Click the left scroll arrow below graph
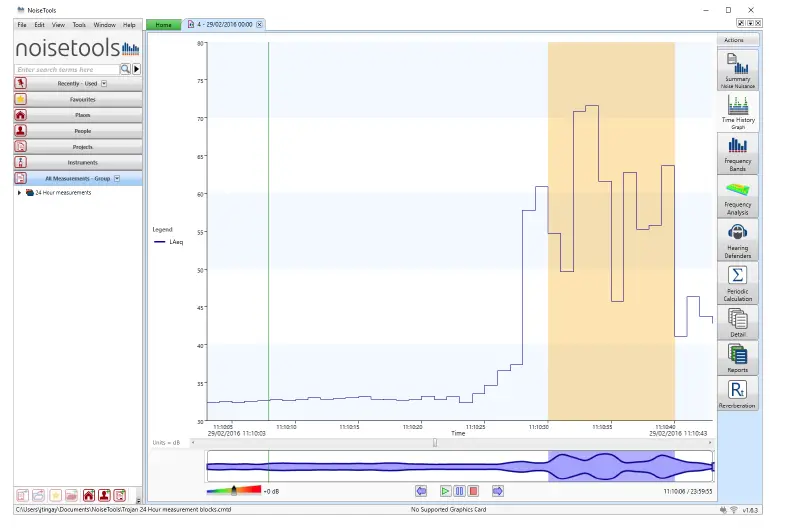The image size is (791, 532). pyautogui.click(x=193, y=442)
